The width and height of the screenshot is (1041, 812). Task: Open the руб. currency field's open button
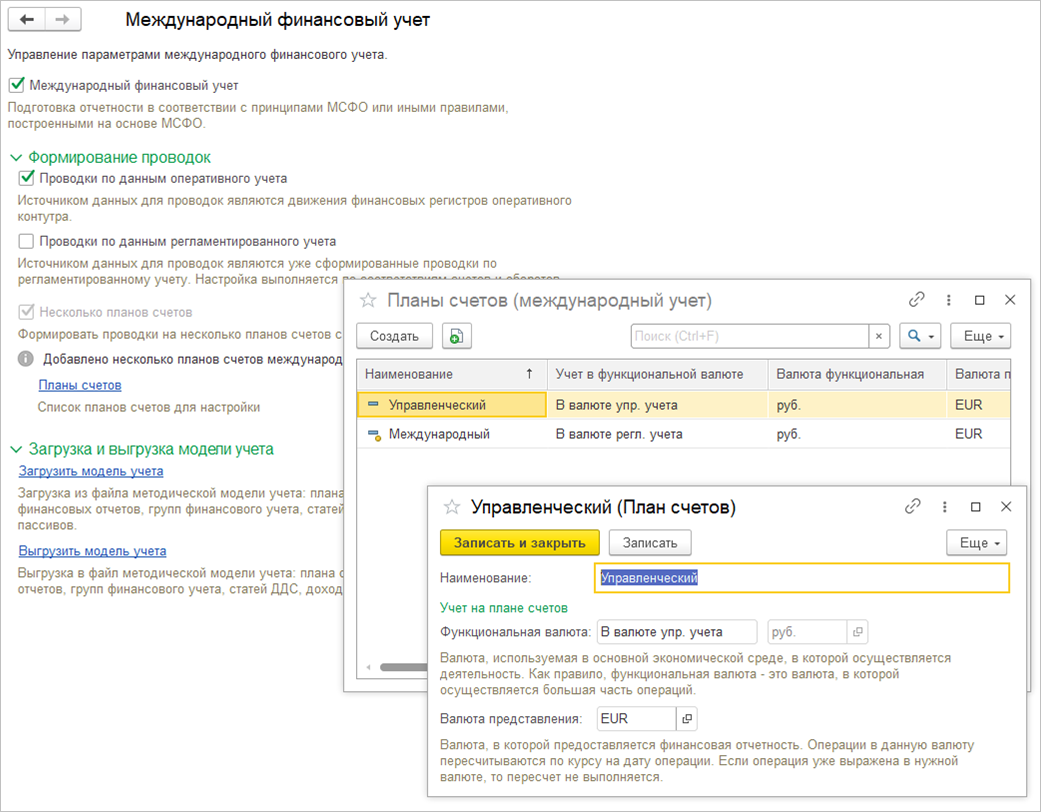857,632
